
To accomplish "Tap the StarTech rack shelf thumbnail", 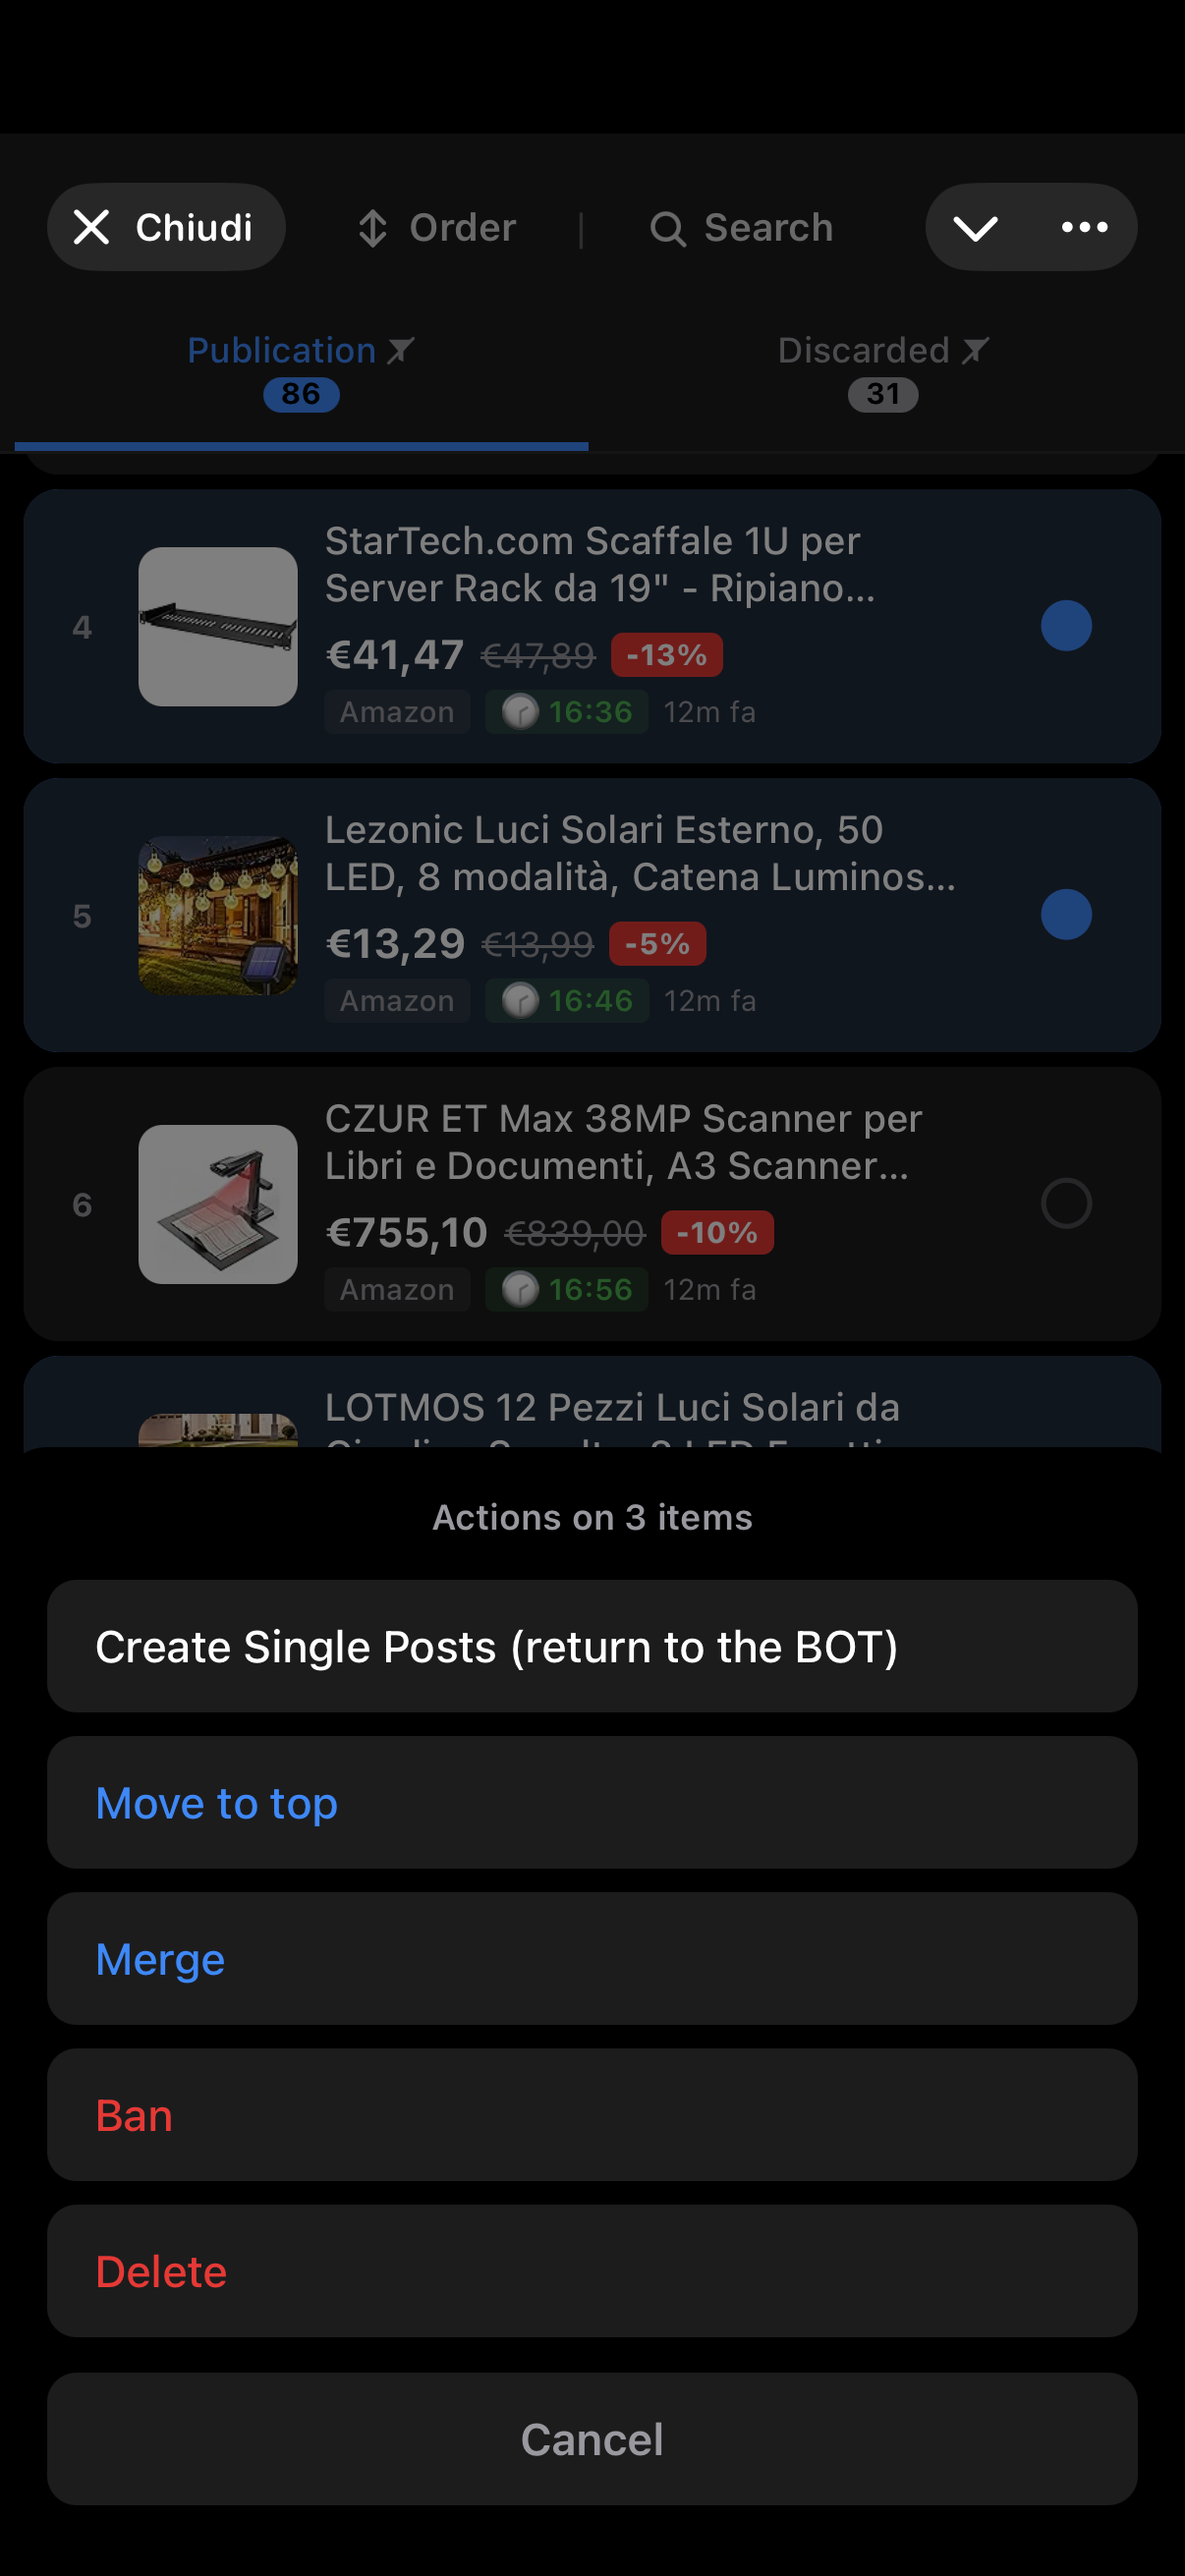I will [x=218, y=627].
